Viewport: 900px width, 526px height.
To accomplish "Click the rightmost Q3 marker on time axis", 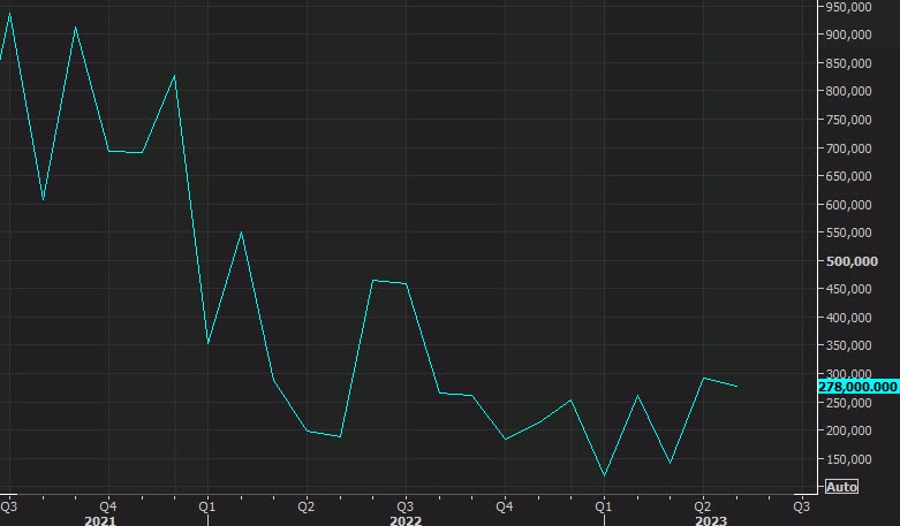I will (x=801, y=505).
